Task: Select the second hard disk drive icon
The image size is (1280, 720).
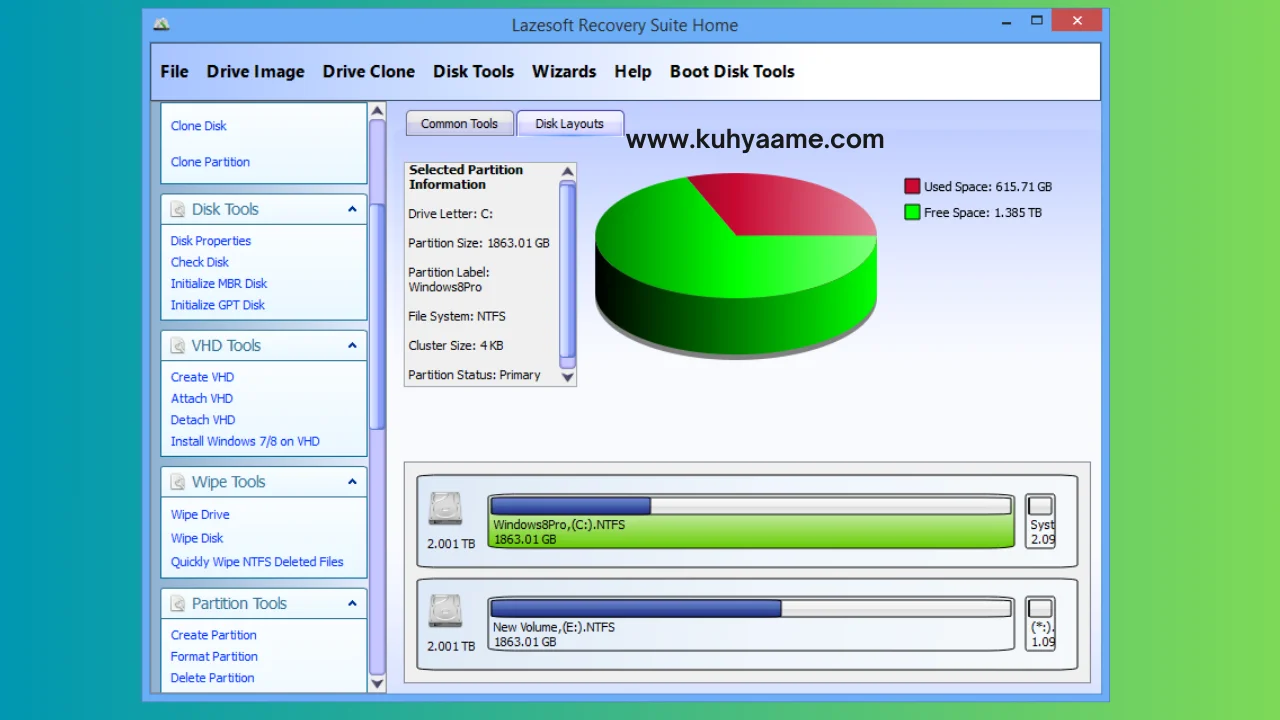Action: tap(446, 611)
